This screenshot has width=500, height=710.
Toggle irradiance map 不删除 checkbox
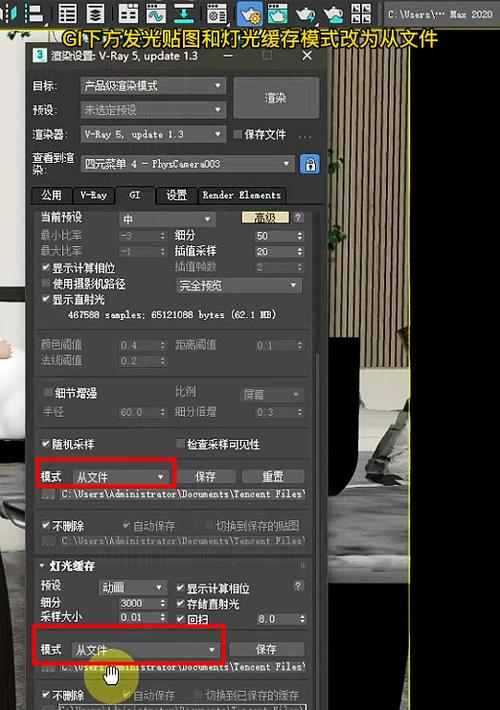click(45, 525)
